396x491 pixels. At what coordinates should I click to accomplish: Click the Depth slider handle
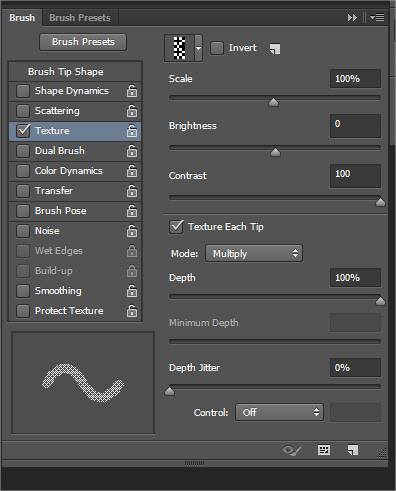coord(380,301)
